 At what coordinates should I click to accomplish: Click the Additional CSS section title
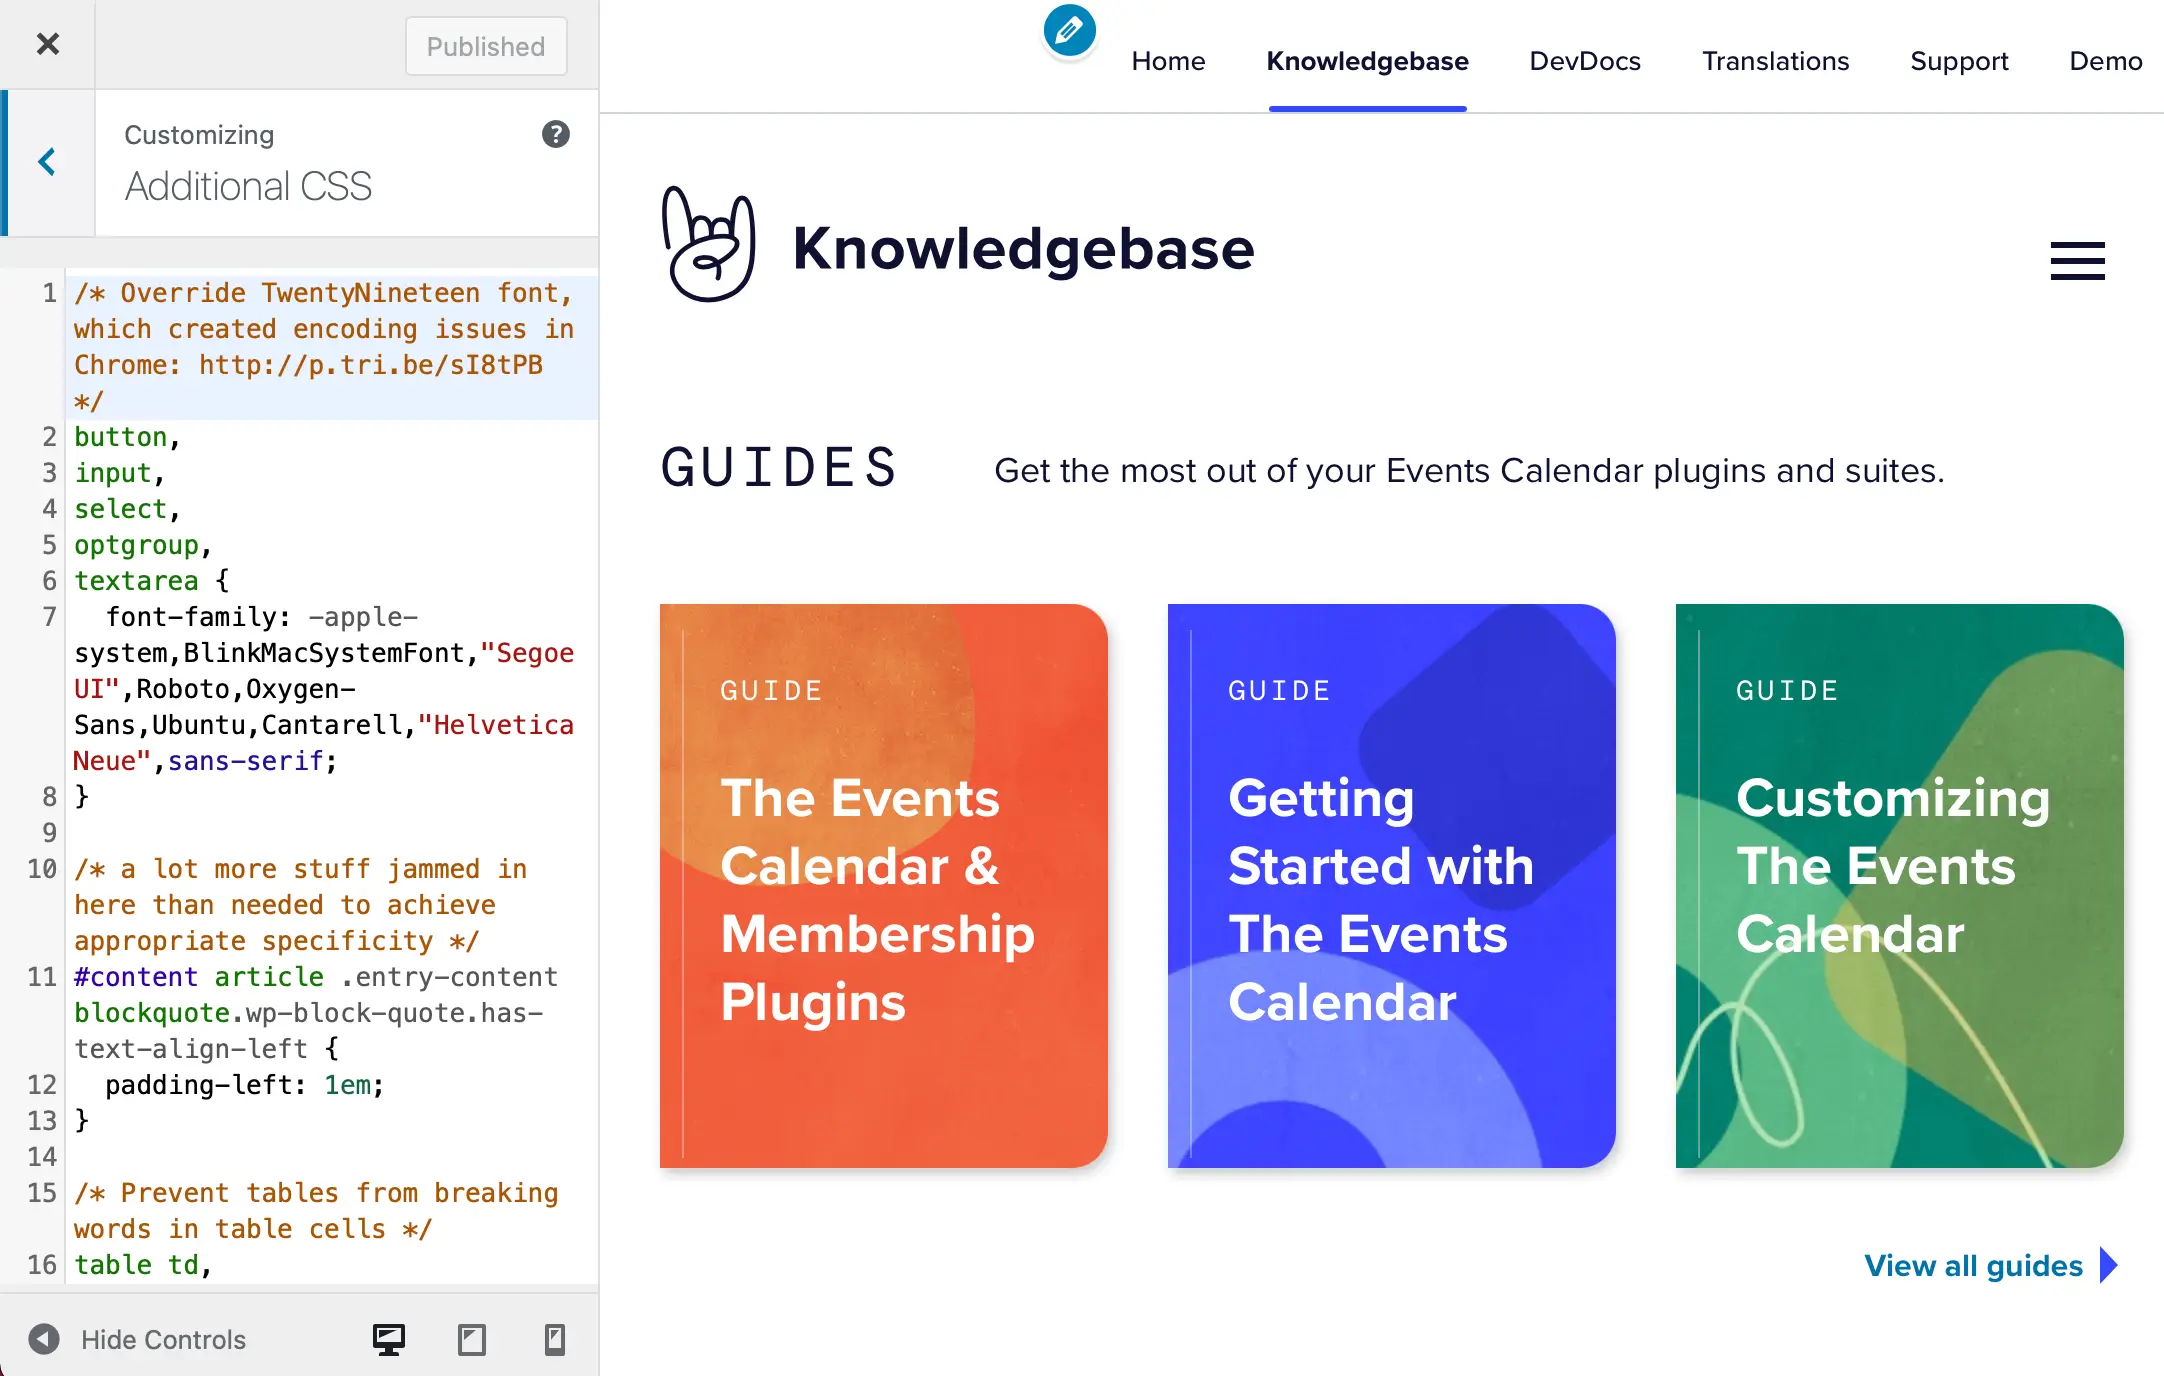[248, 186]
